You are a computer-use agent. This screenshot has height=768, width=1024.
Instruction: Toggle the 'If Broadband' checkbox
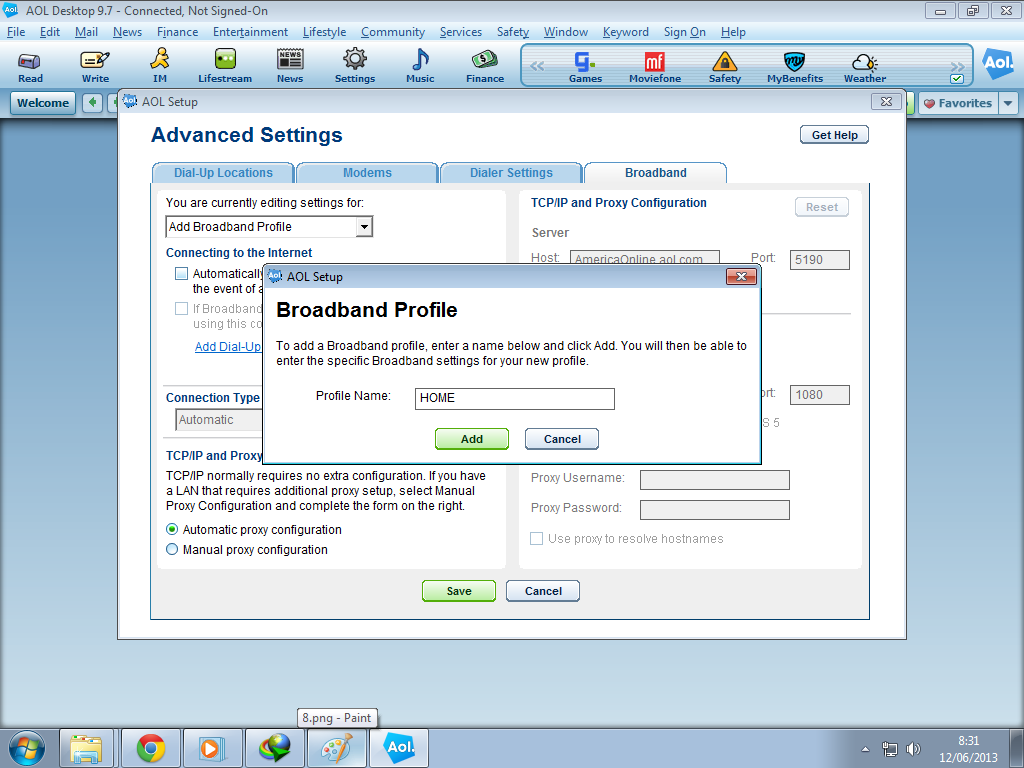pos(182,308)
